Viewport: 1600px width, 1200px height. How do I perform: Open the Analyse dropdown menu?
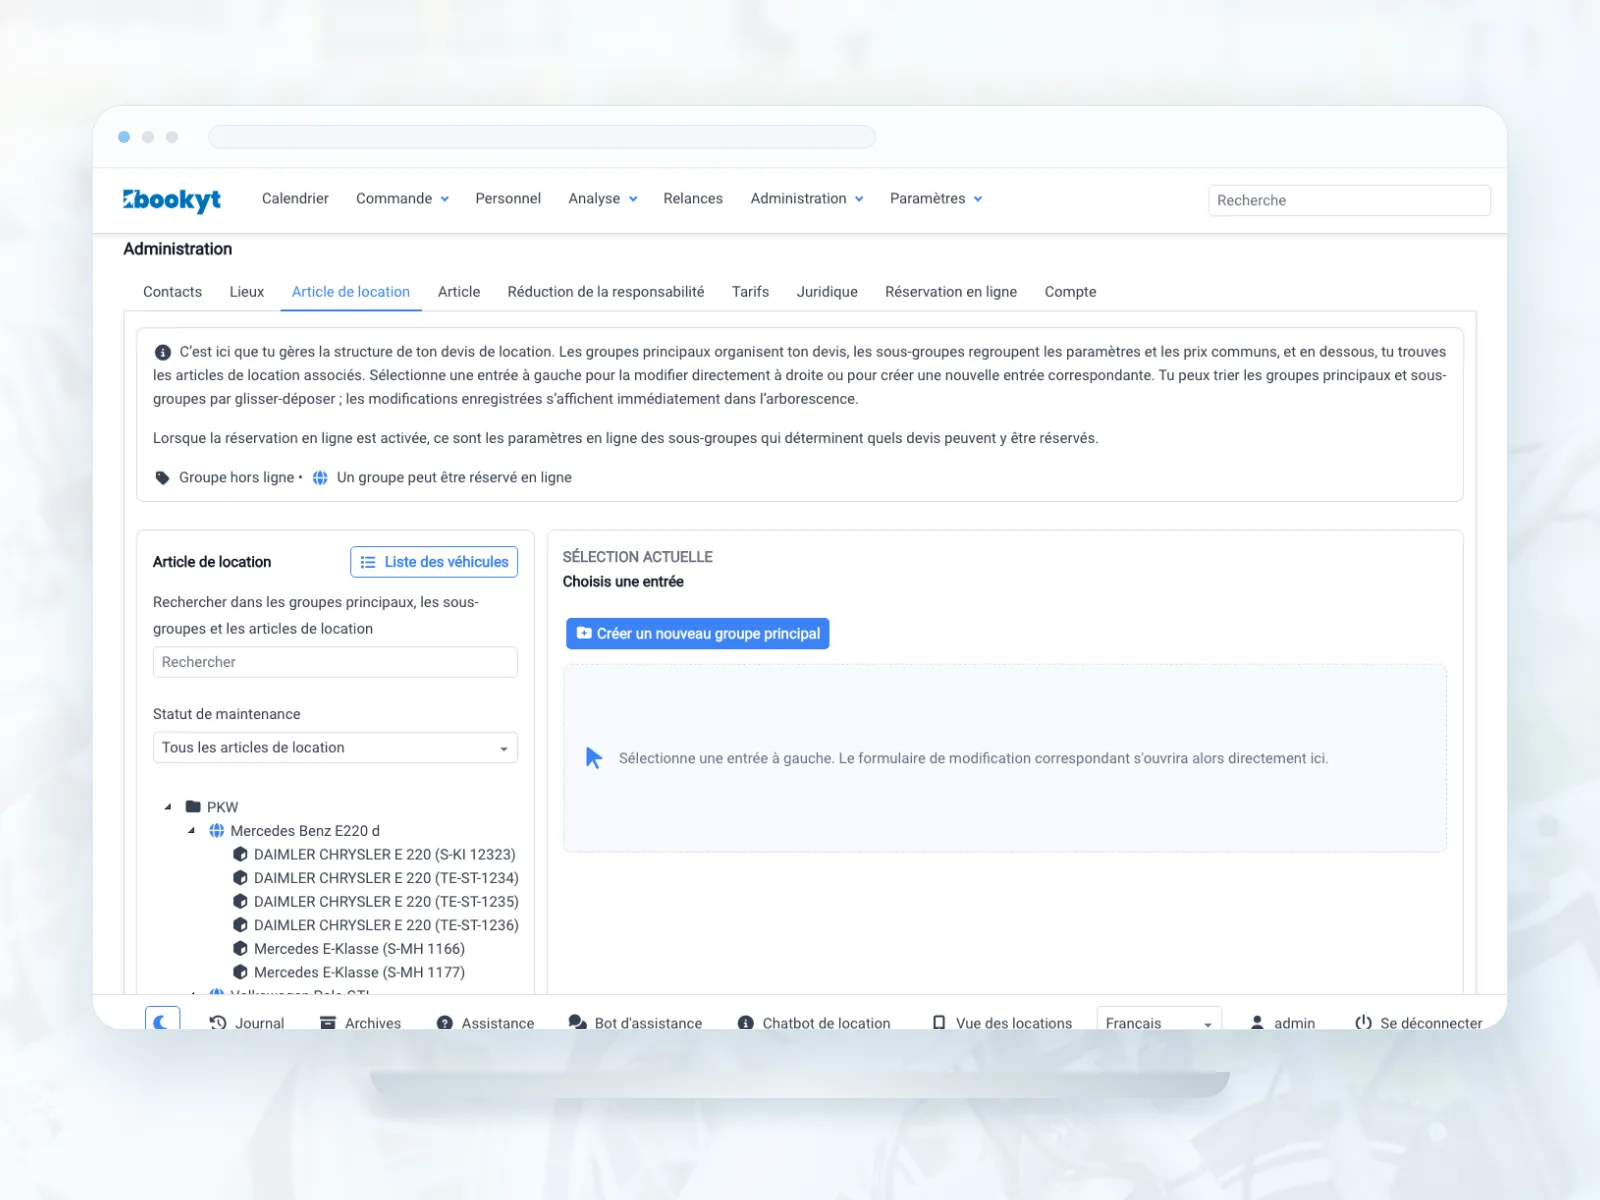[x=603, y=199]
